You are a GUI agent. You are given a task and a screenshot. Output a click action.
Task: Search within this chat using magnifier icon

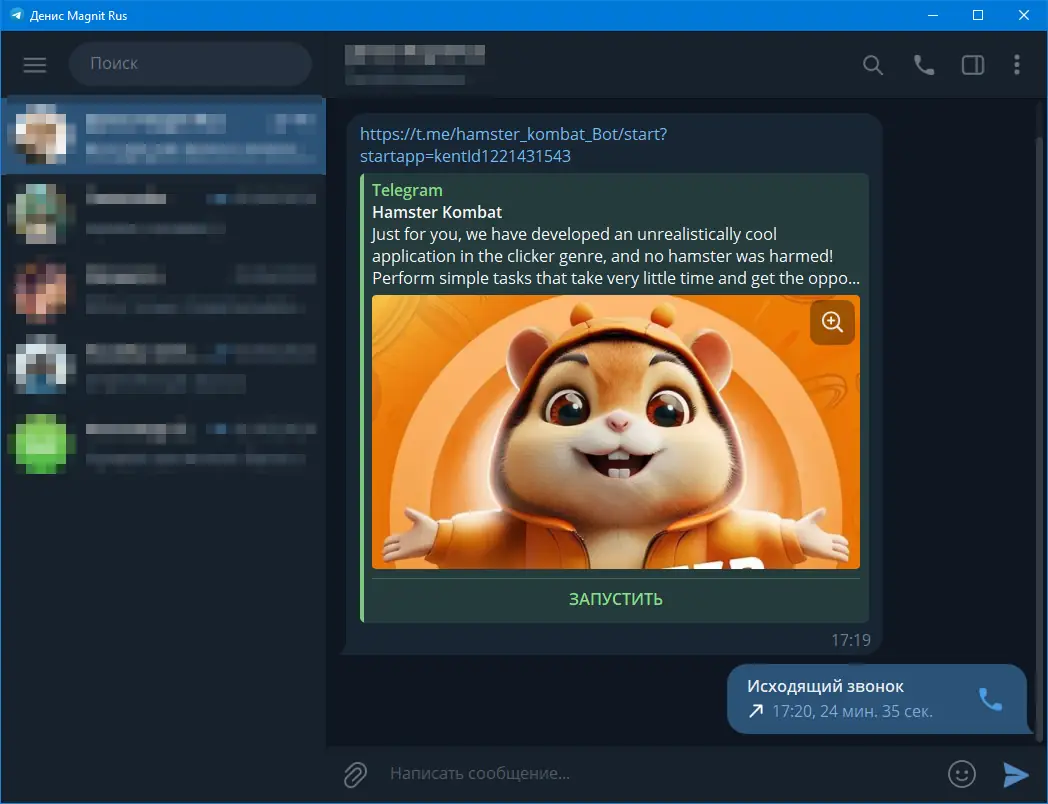pyautogui.click(x=872, y=65)
